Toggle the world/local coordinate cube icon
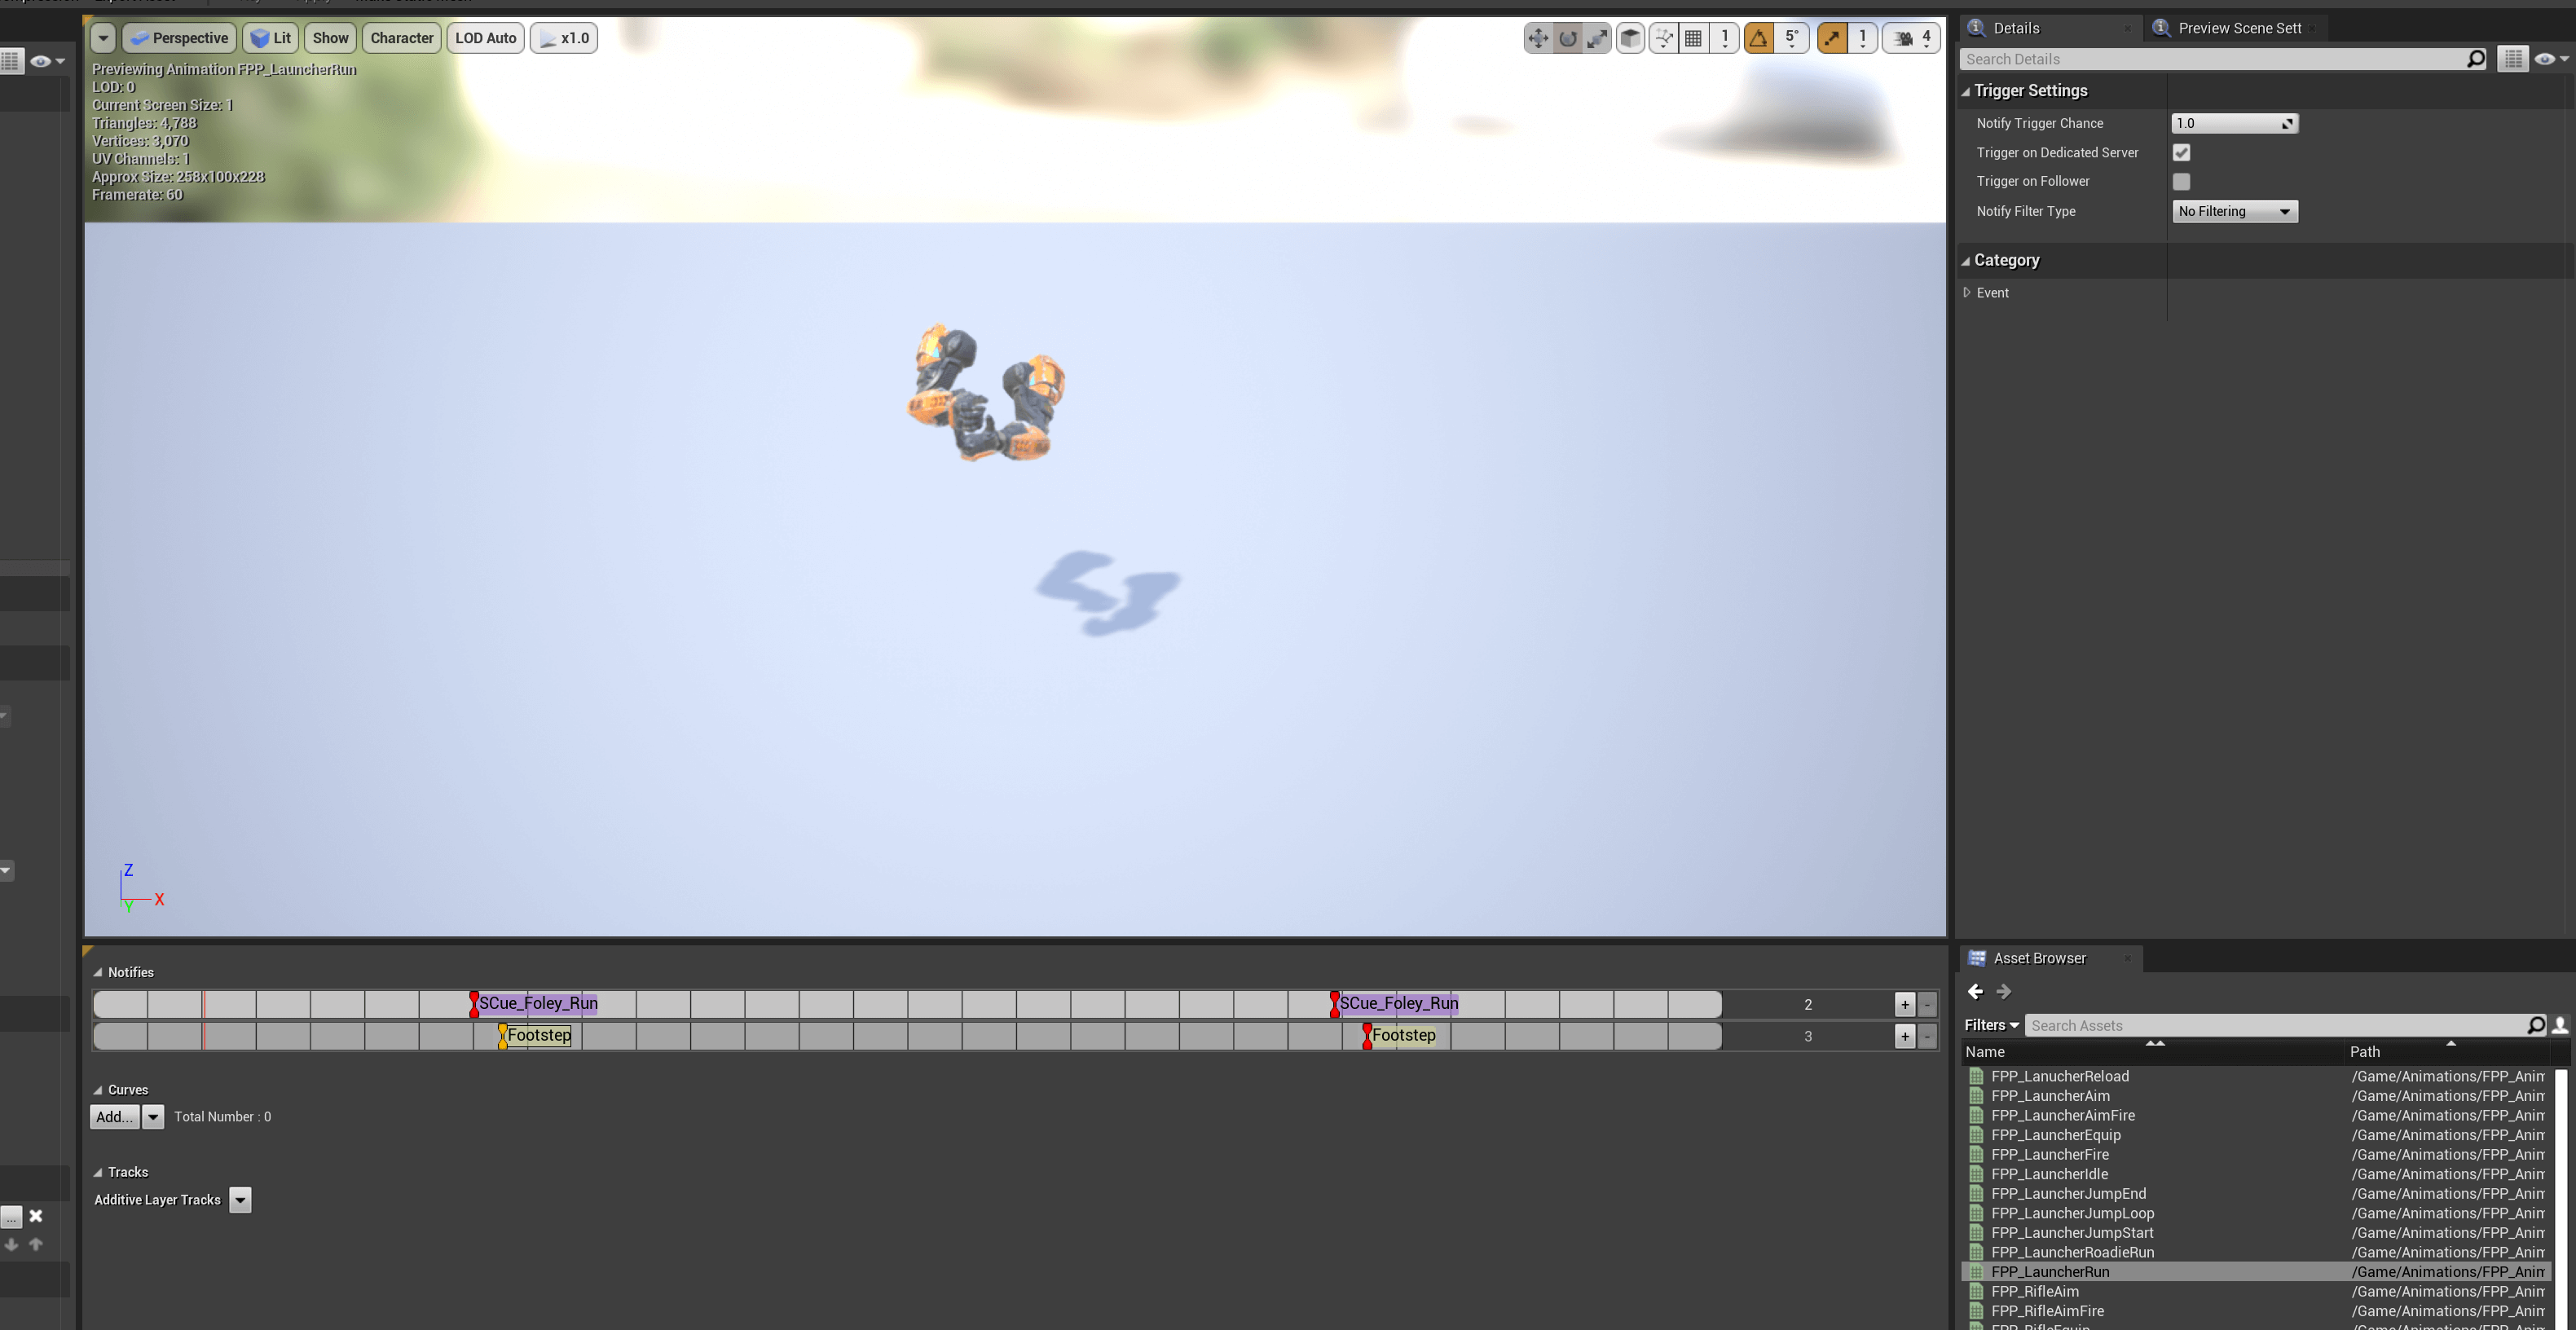 tap(1629, 38)
